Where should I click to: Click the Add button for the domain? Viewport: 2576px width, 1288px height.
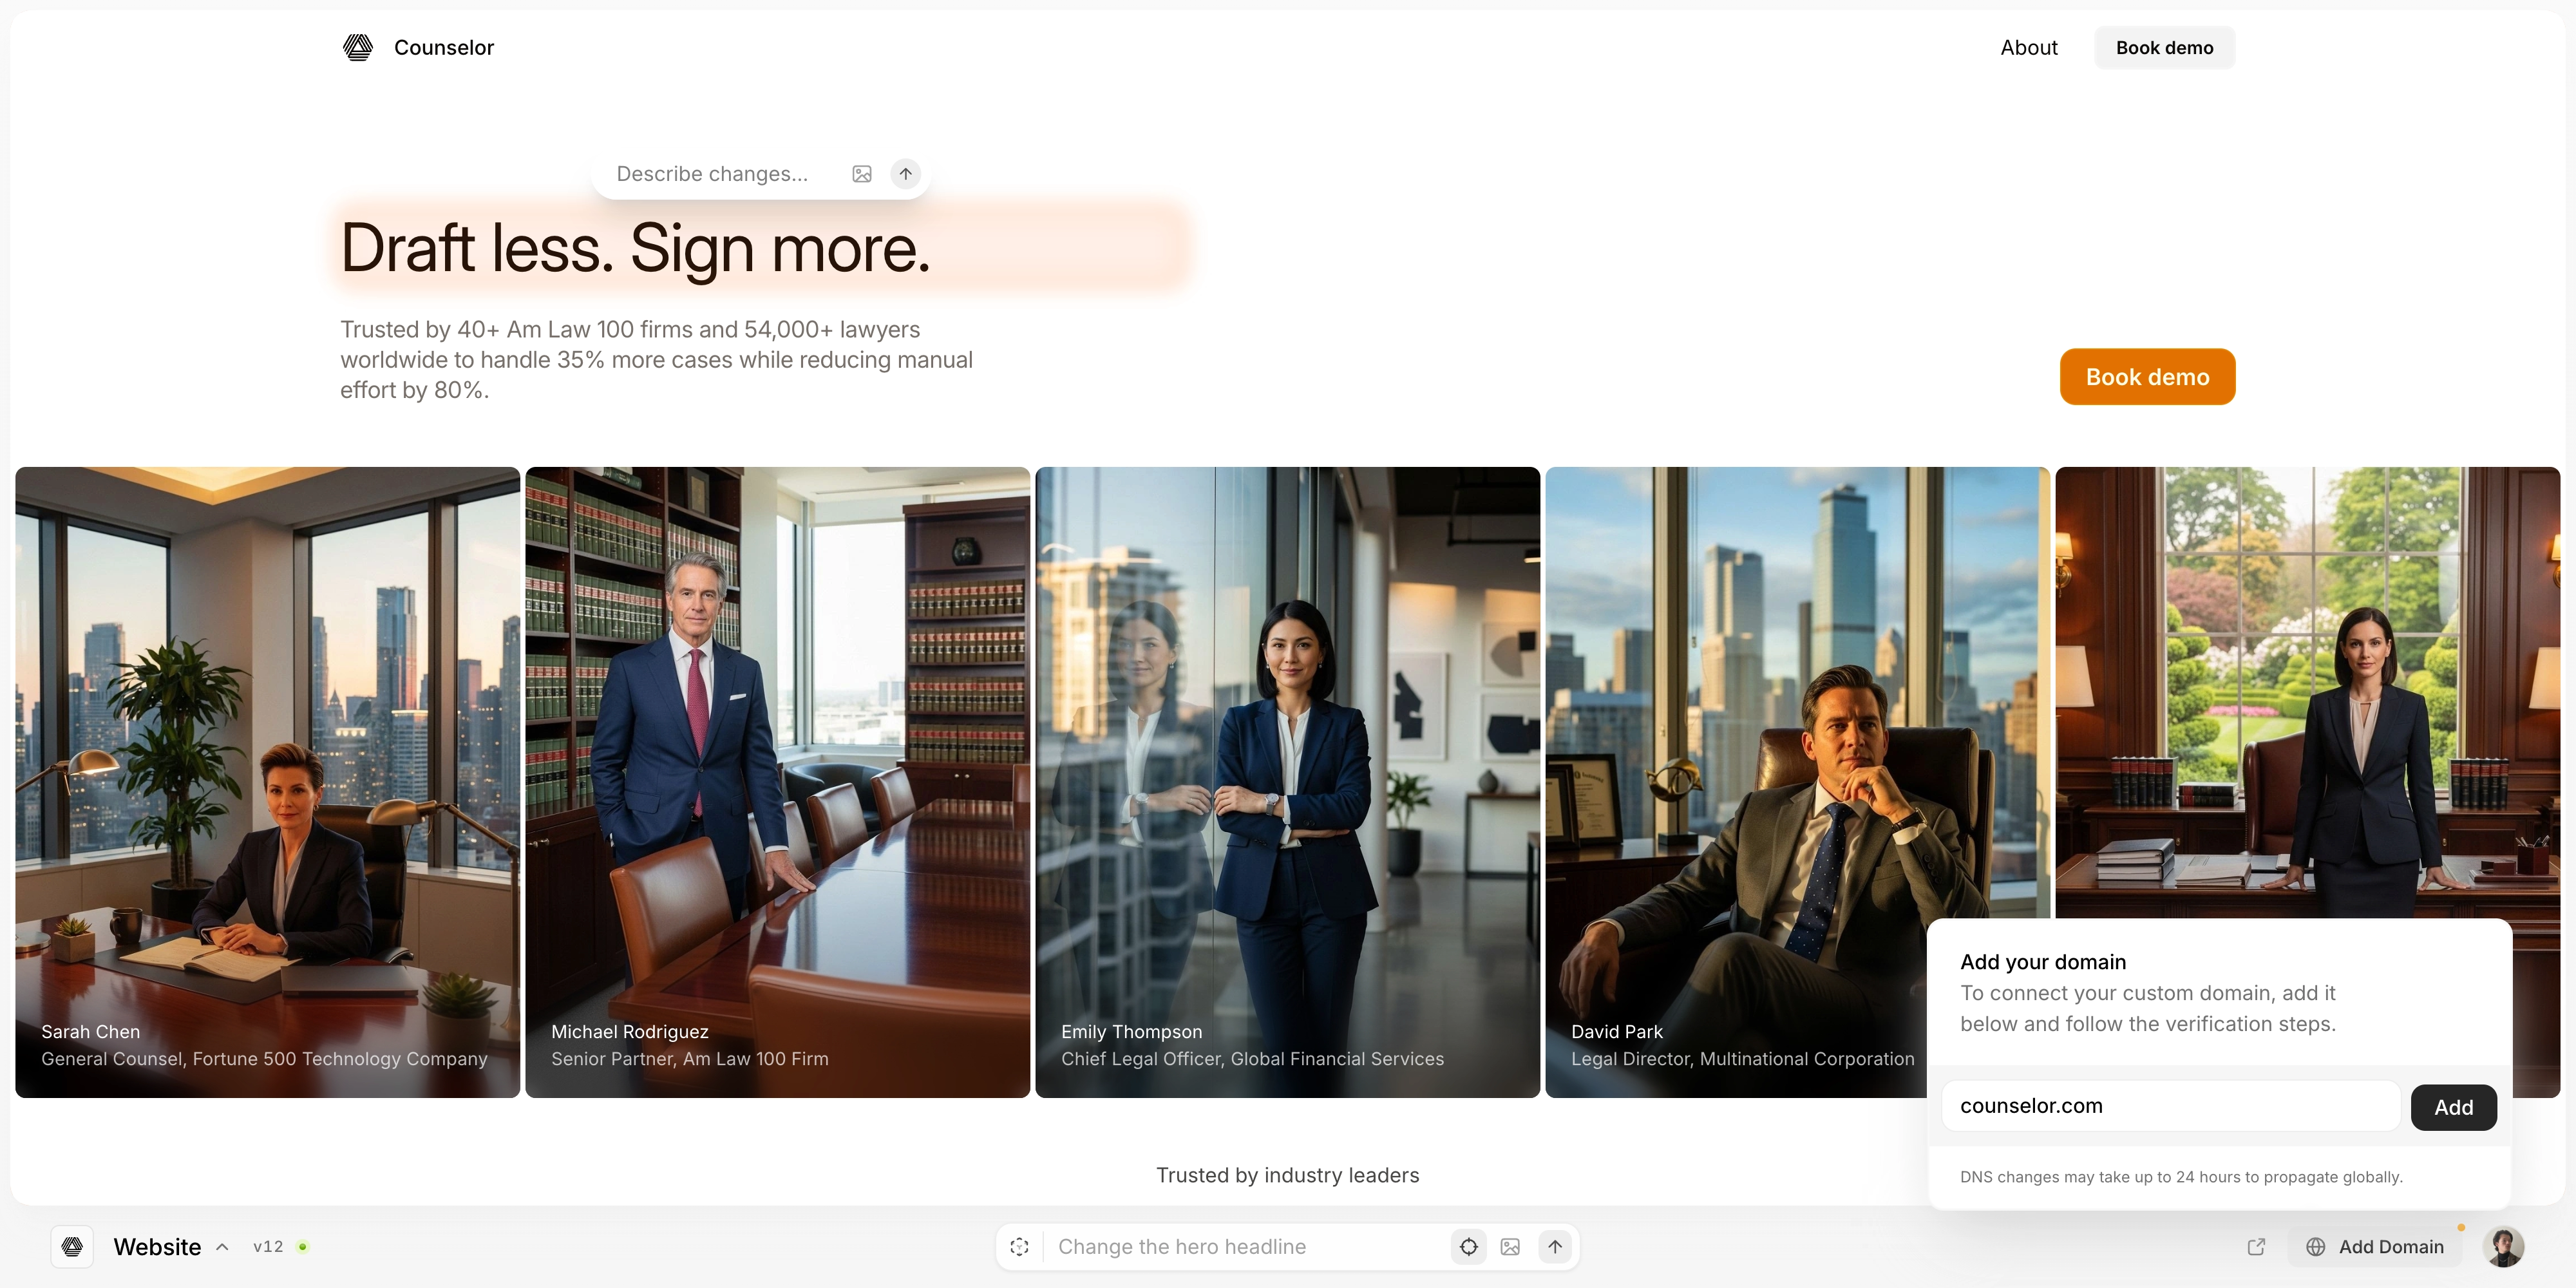2454,1107
